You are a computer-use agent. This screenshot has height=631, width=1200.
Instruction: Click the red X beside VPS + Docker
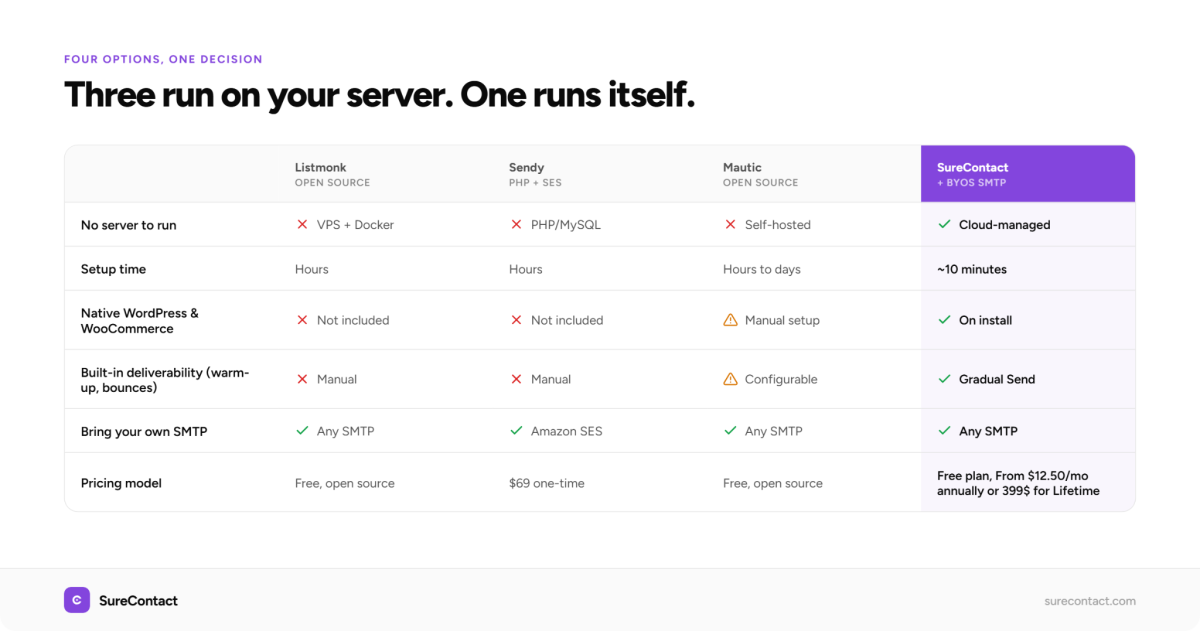coord(302,225)
